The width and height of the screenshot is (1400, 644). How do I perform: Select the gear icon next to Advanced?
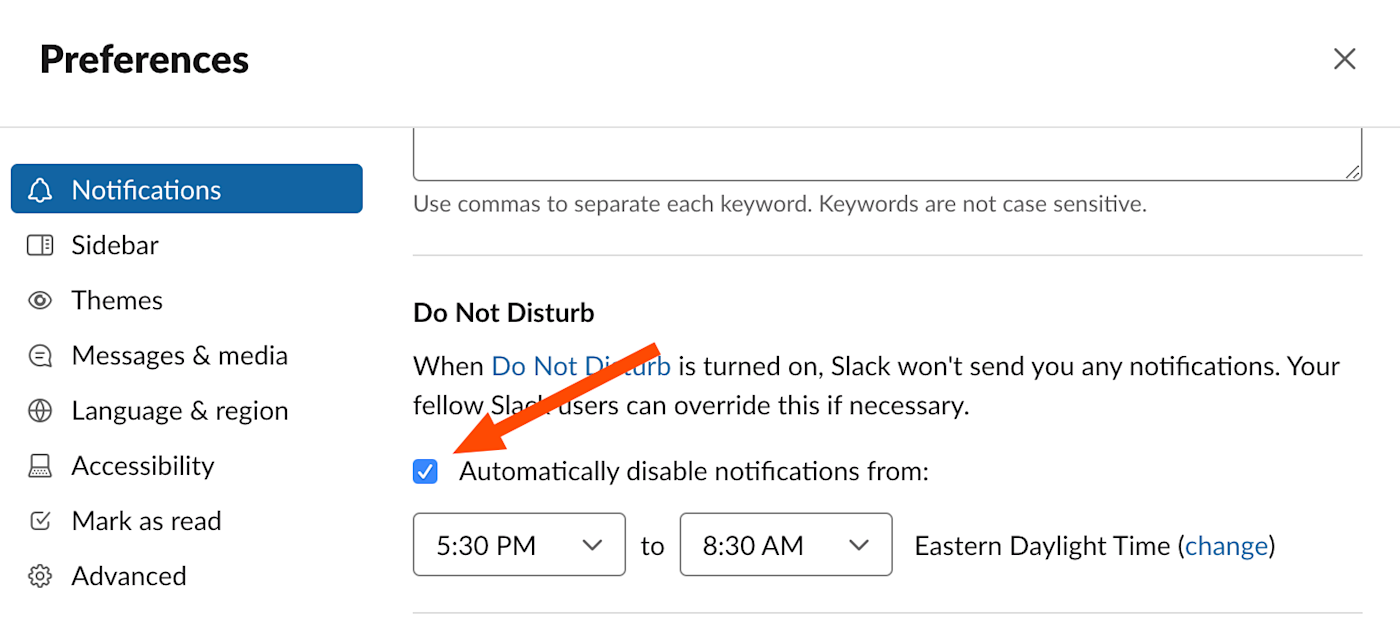40,574
